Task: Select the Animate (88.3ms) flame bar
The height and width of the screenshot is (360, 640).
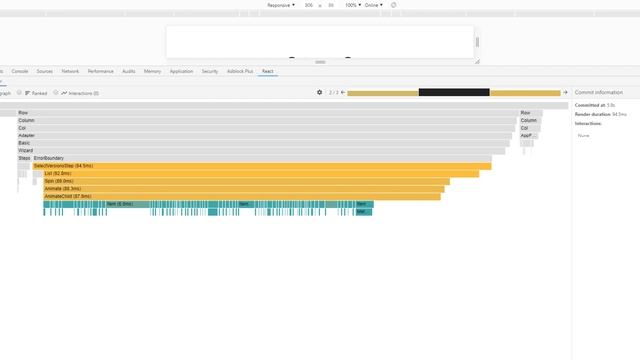Action: coord(244,189)
